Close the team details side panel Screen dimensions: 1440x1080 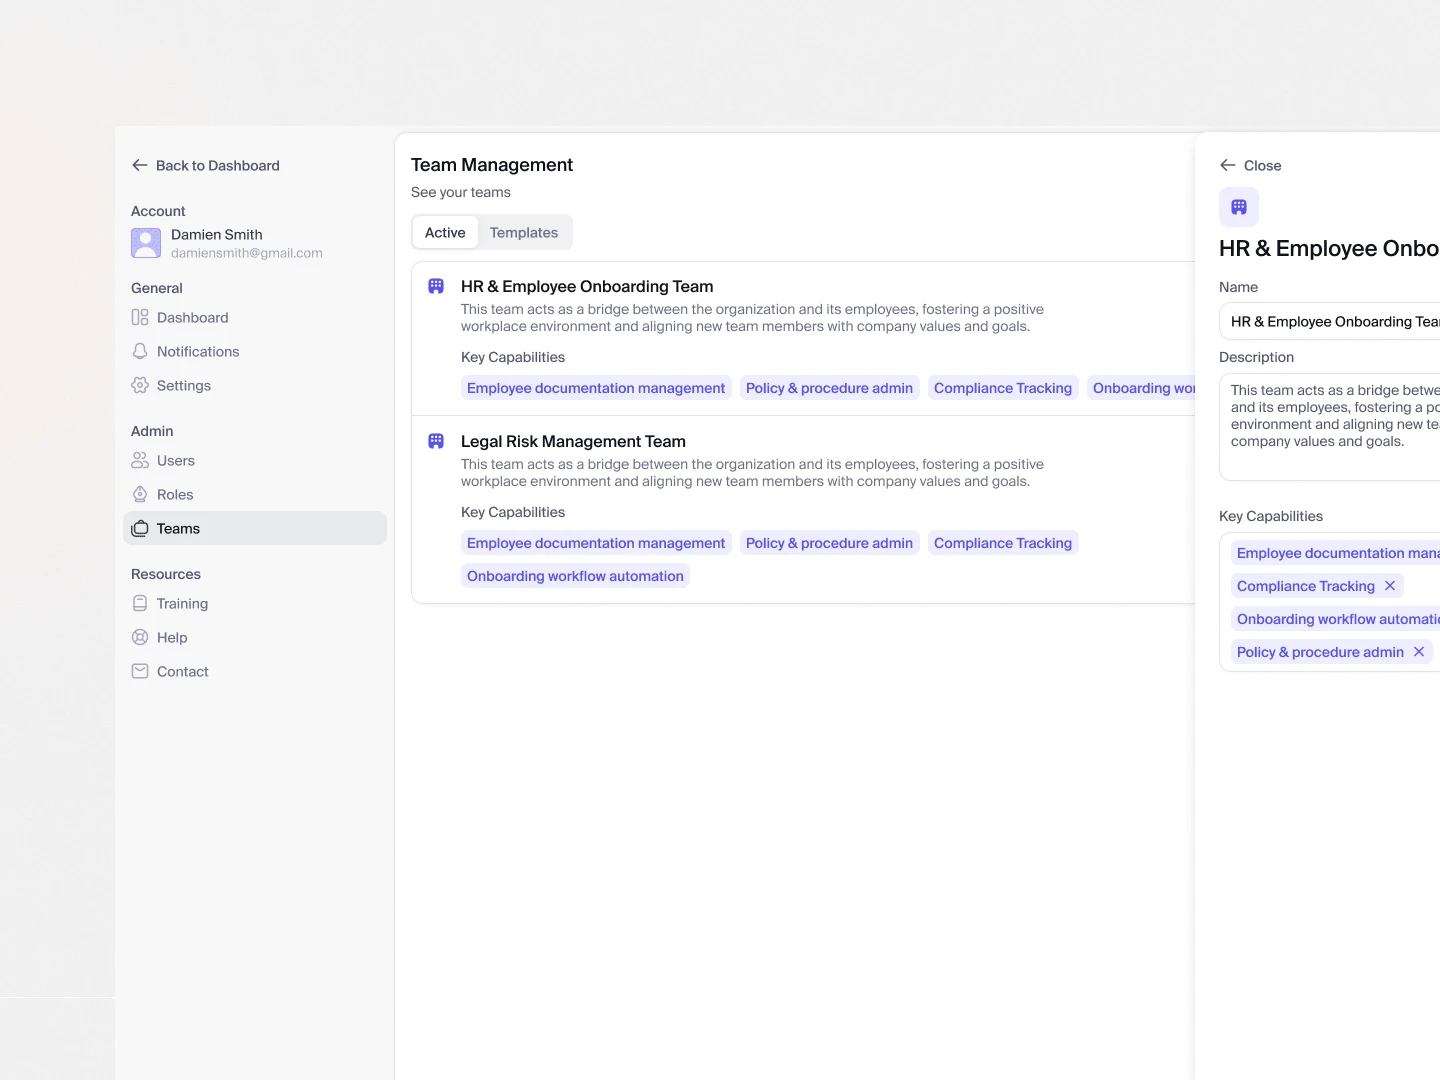(x=1250, y=166)
